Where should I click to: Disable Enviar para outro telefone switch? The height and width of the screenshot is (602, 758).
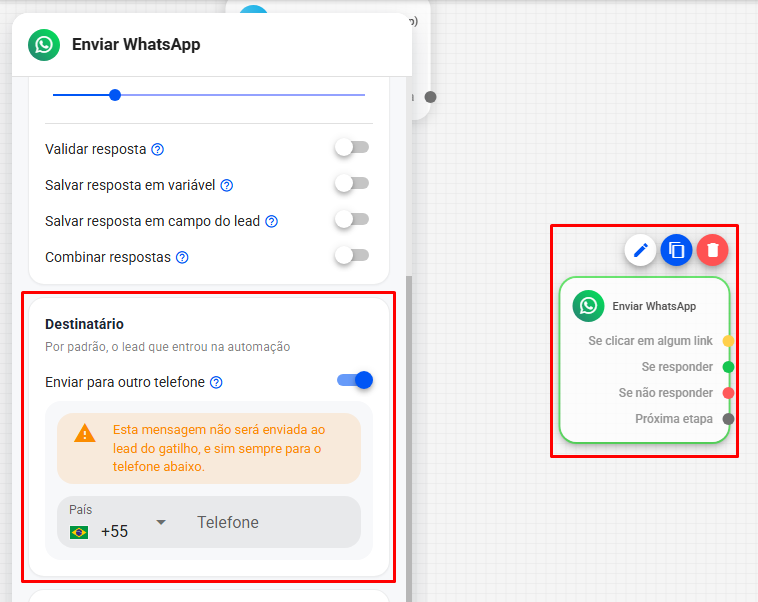click(355, 381)
